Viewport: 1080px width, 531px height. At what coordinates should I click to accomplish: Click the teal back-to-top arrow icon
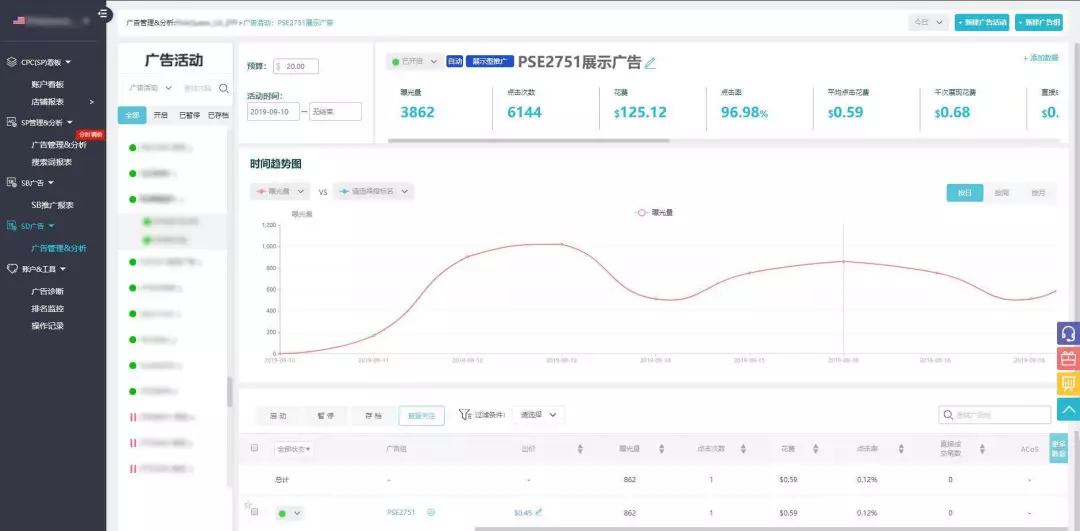(1068, 409)
